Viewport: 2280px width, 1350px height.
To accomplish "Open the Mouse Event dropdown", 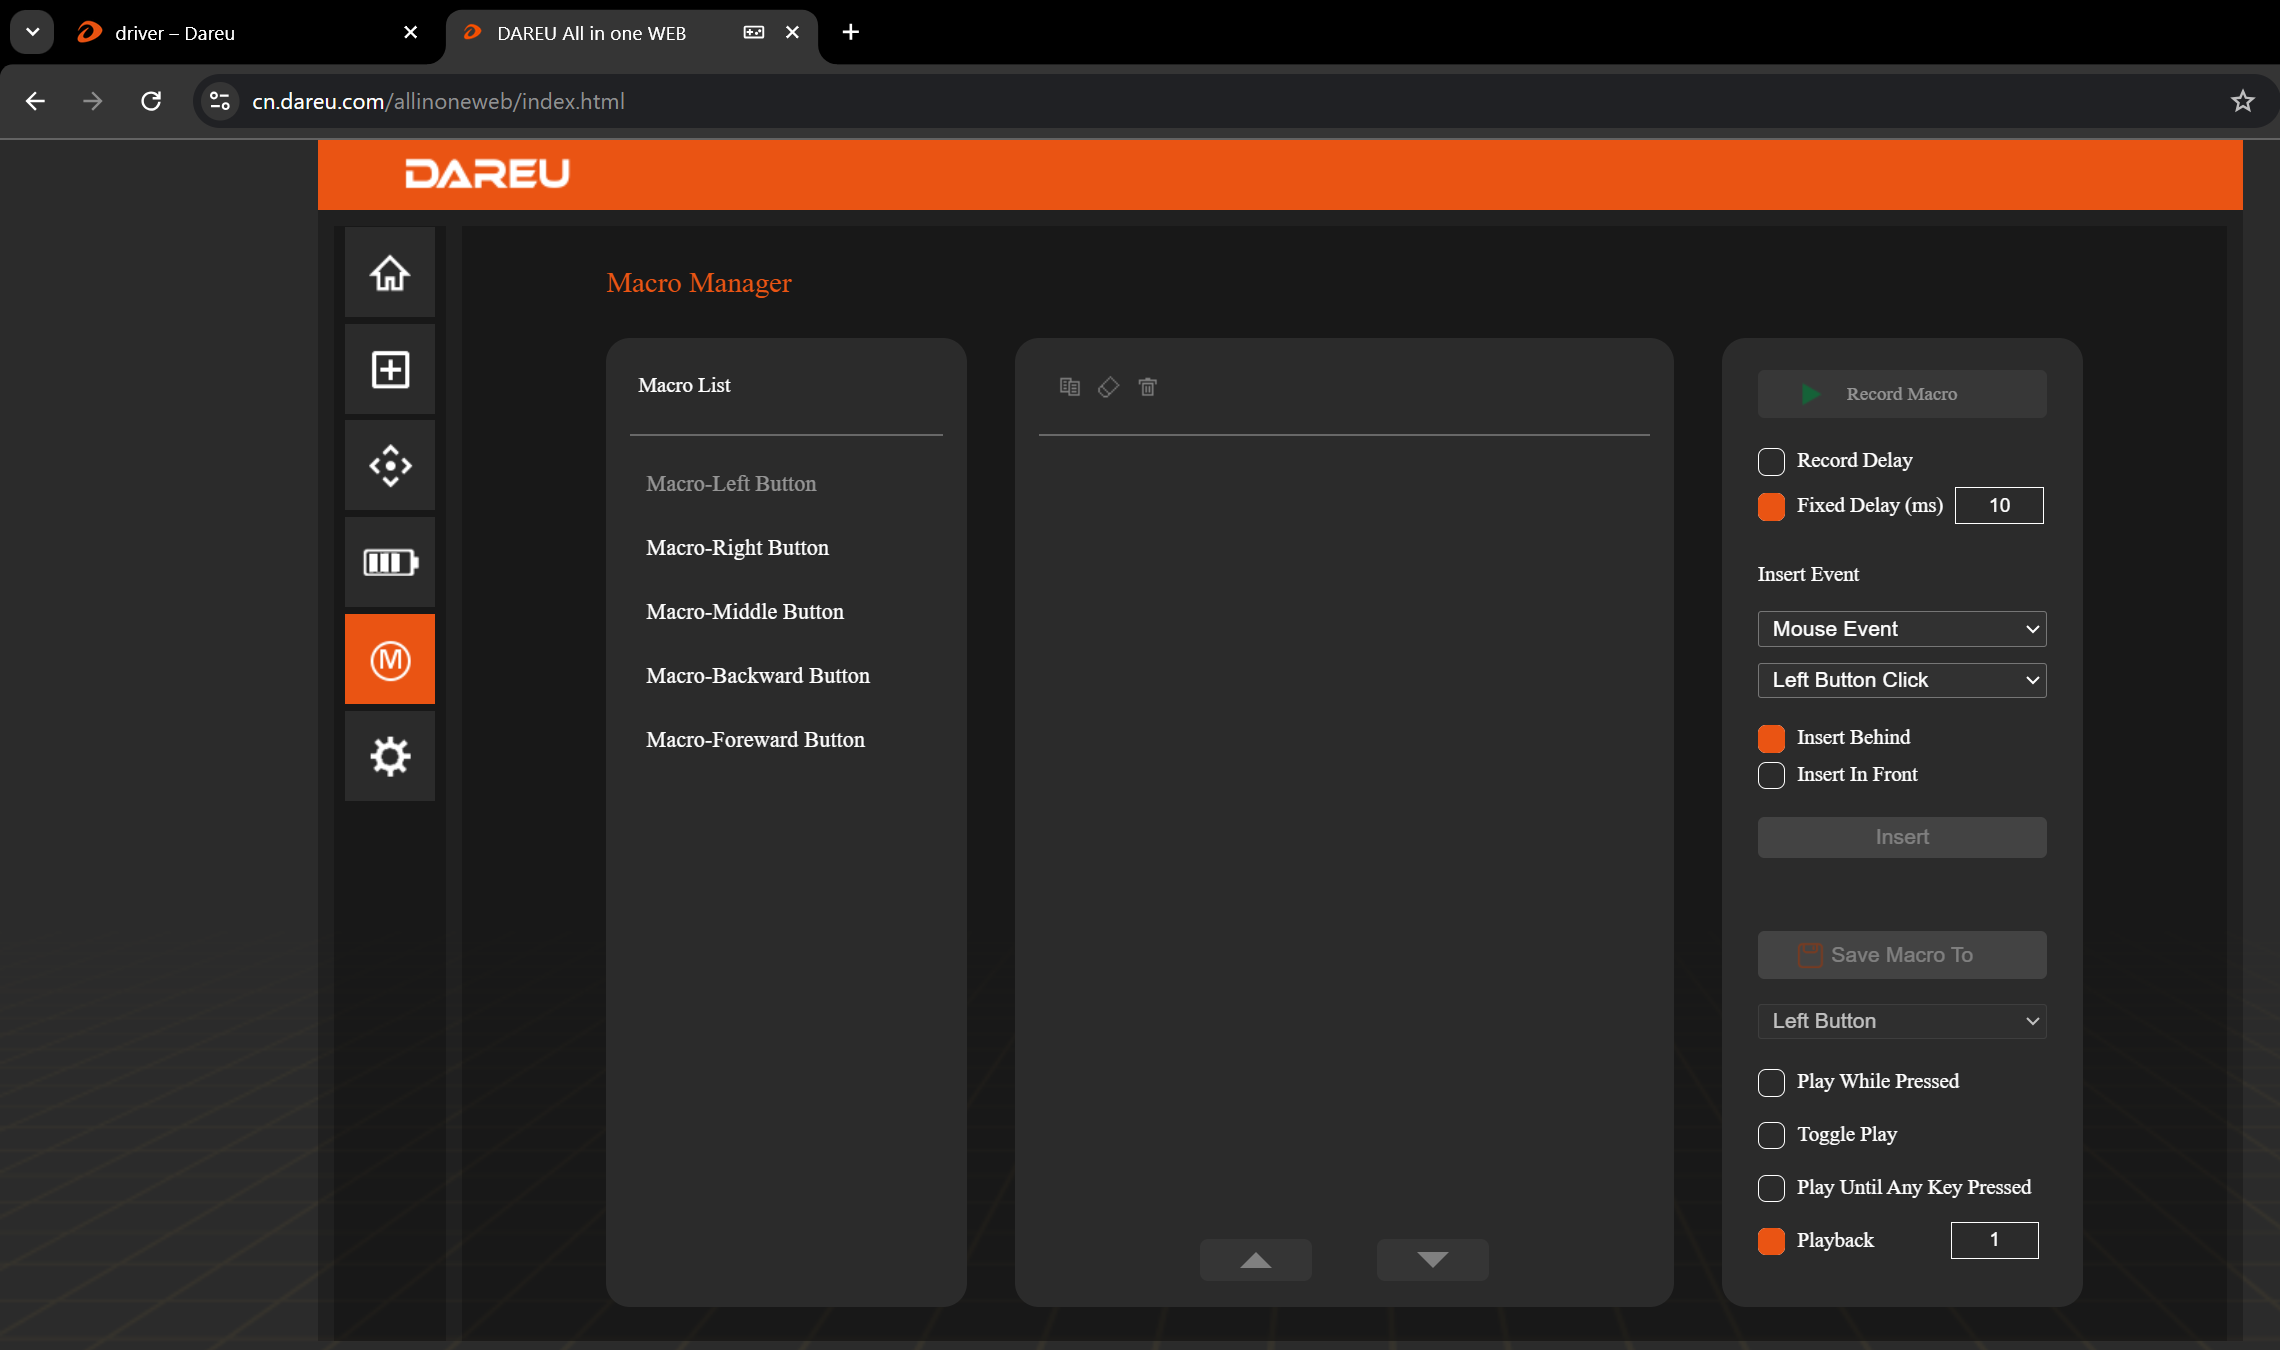I will click(x=1901, y=629).
